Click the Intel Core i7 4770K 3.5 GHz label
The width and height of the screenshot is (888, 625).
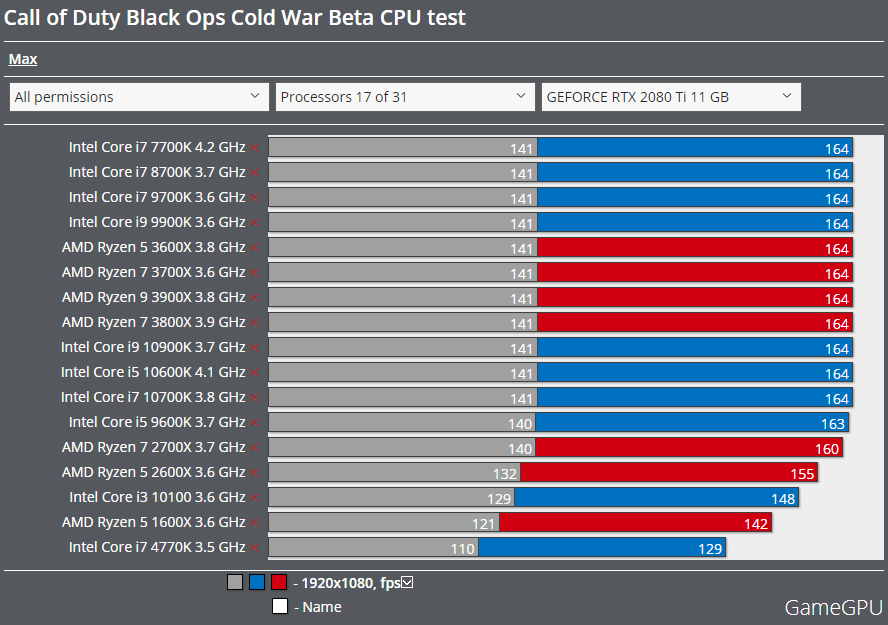[157, 547]
